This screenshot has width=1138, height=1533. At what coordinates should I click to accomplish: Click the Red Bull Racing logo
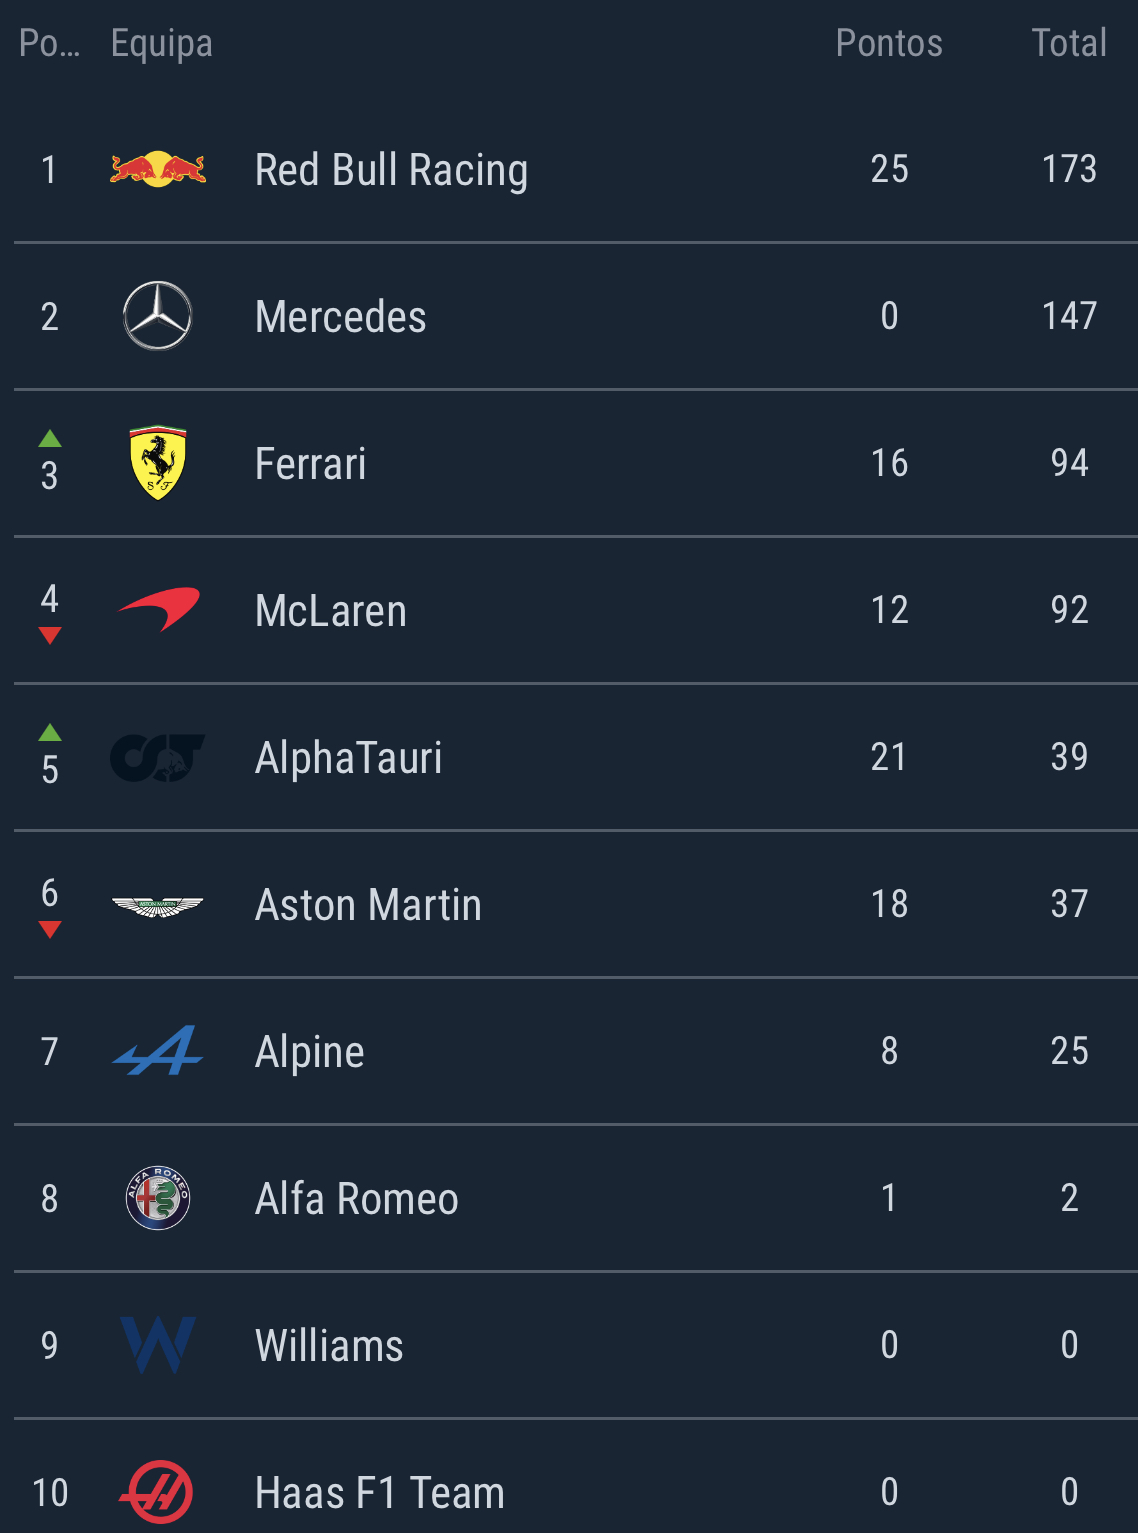(x=158, y=169)
